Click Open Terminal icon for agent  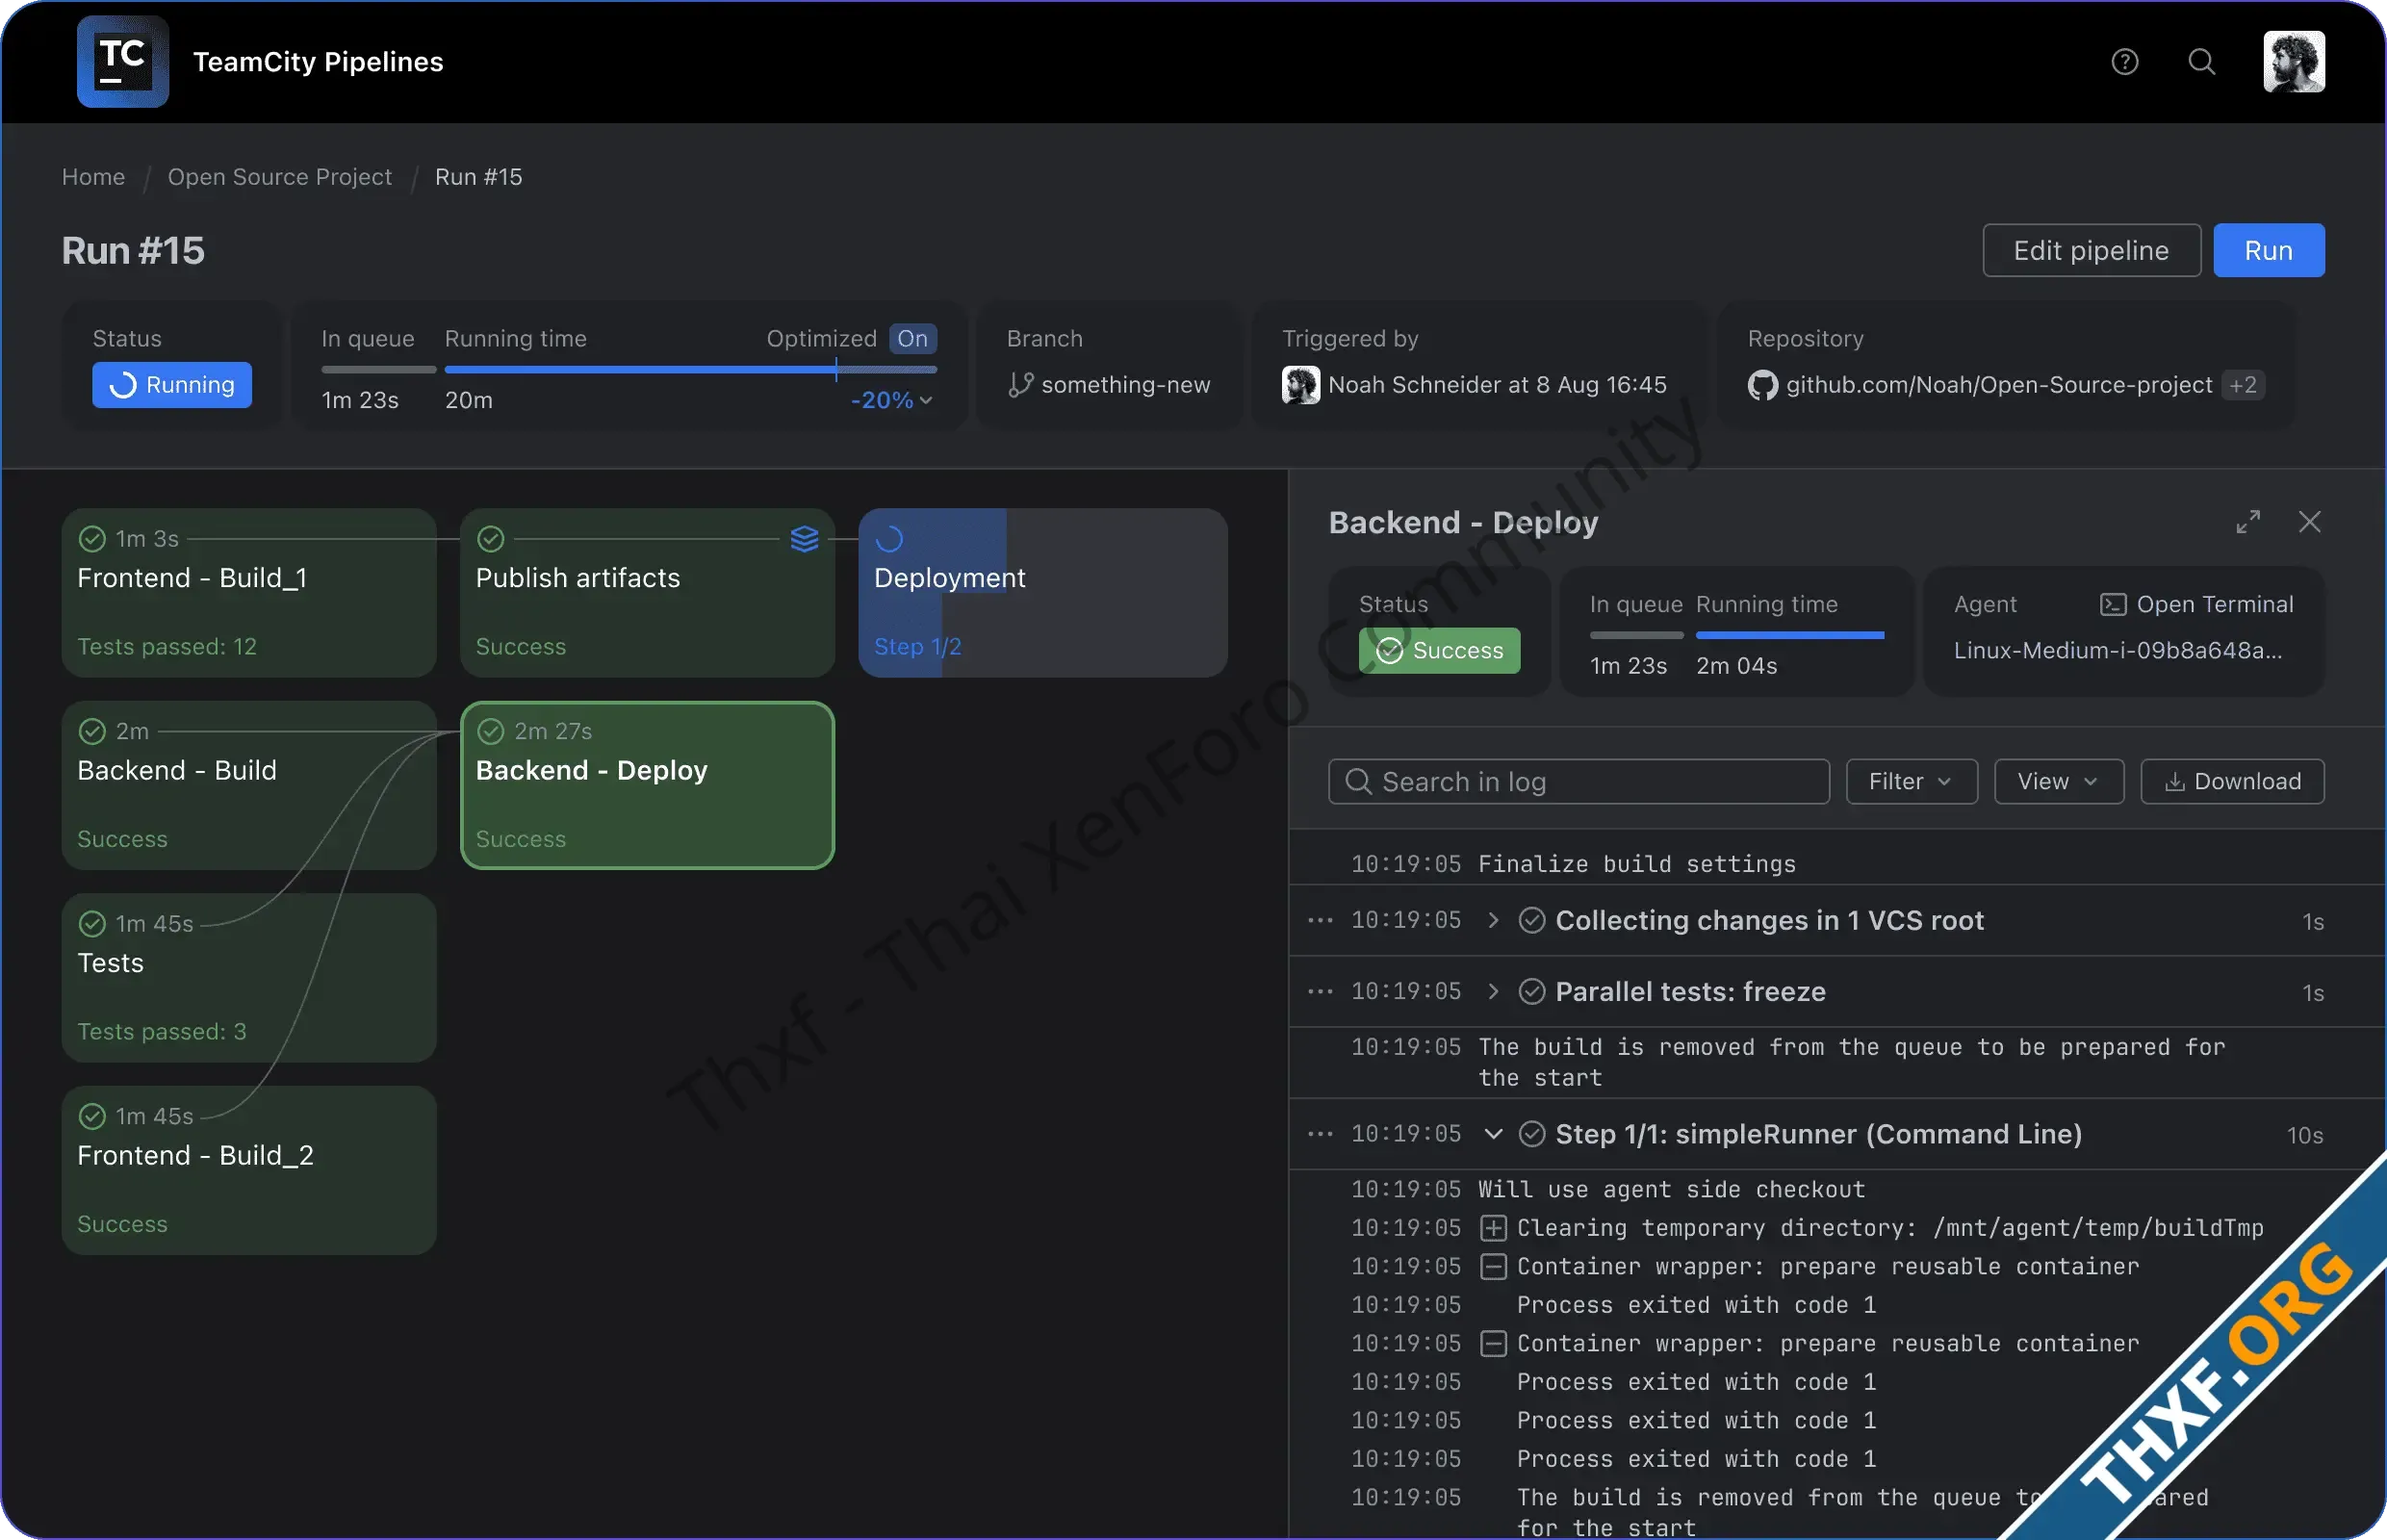point(2112,604)
